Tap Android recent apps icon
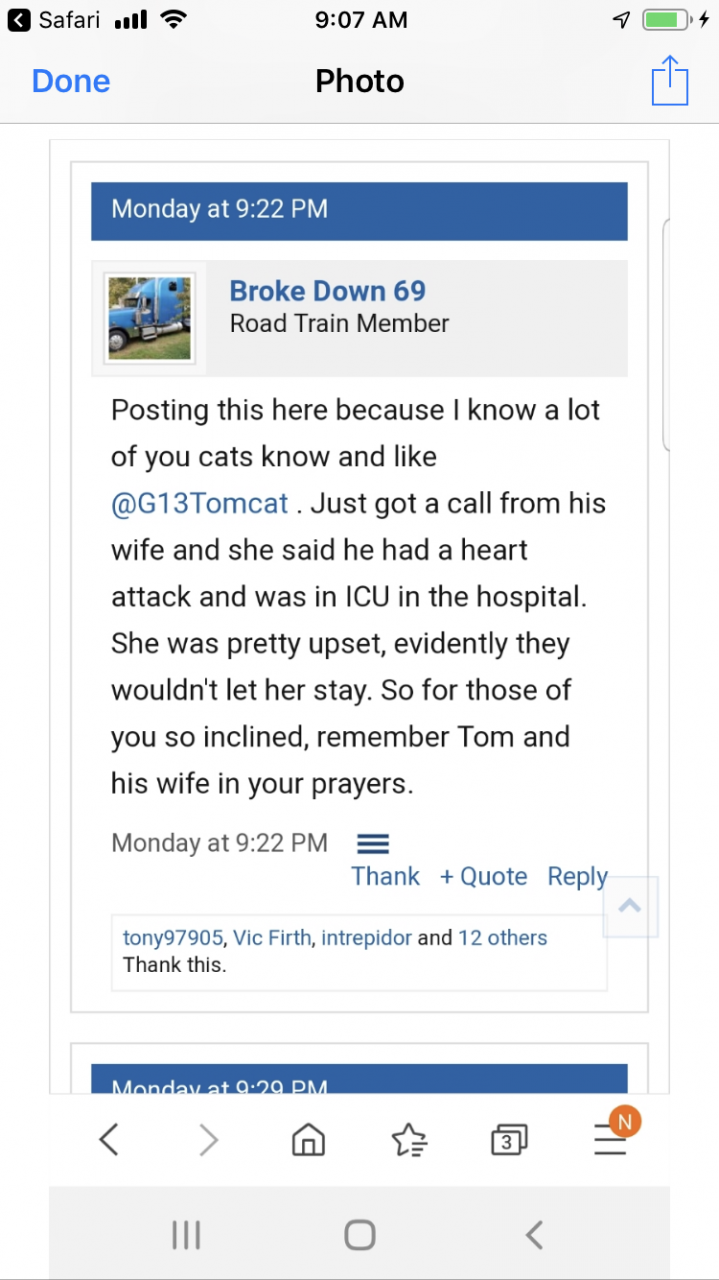 [186, 1235]
